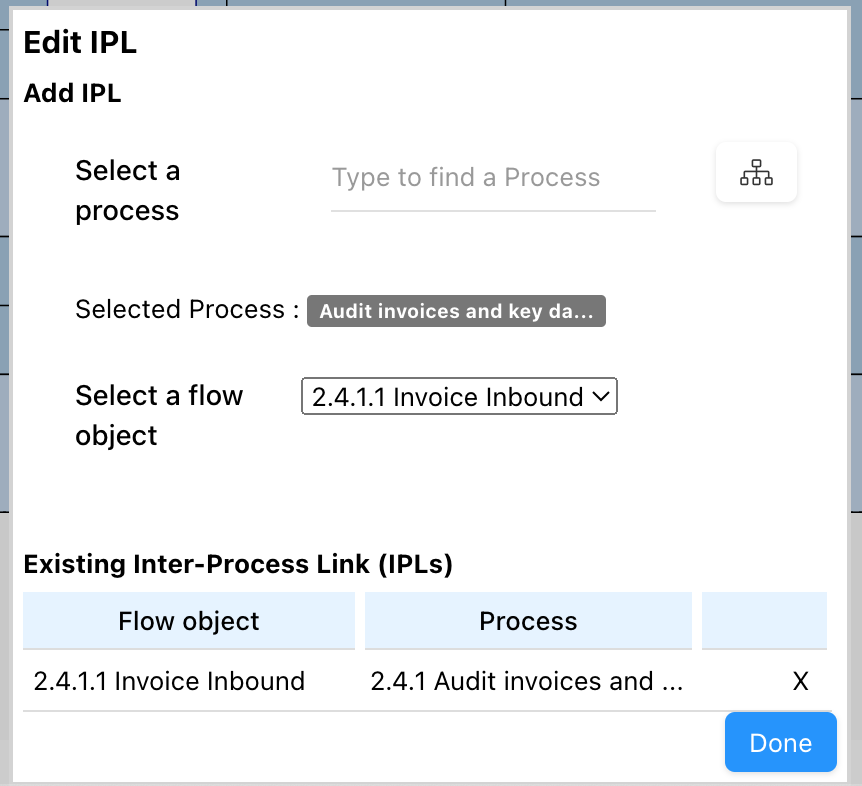The image size is (862, 786).
Task: Click the 'Add IPL' section heading
Action: coord(72,93)
